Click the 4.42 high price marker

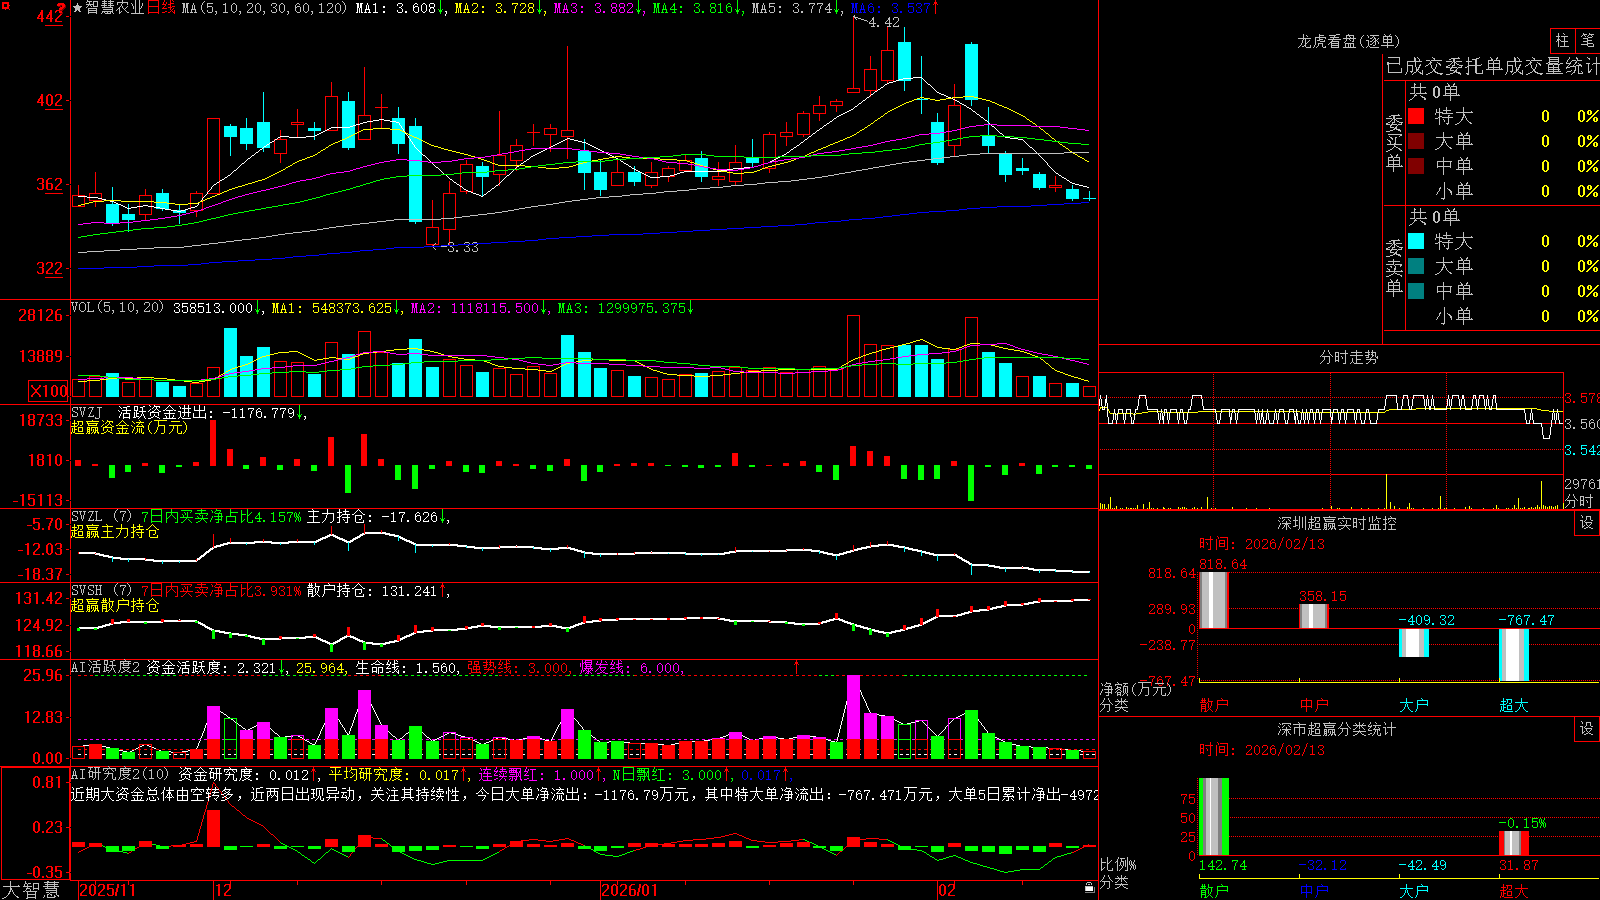coord(884,22)
